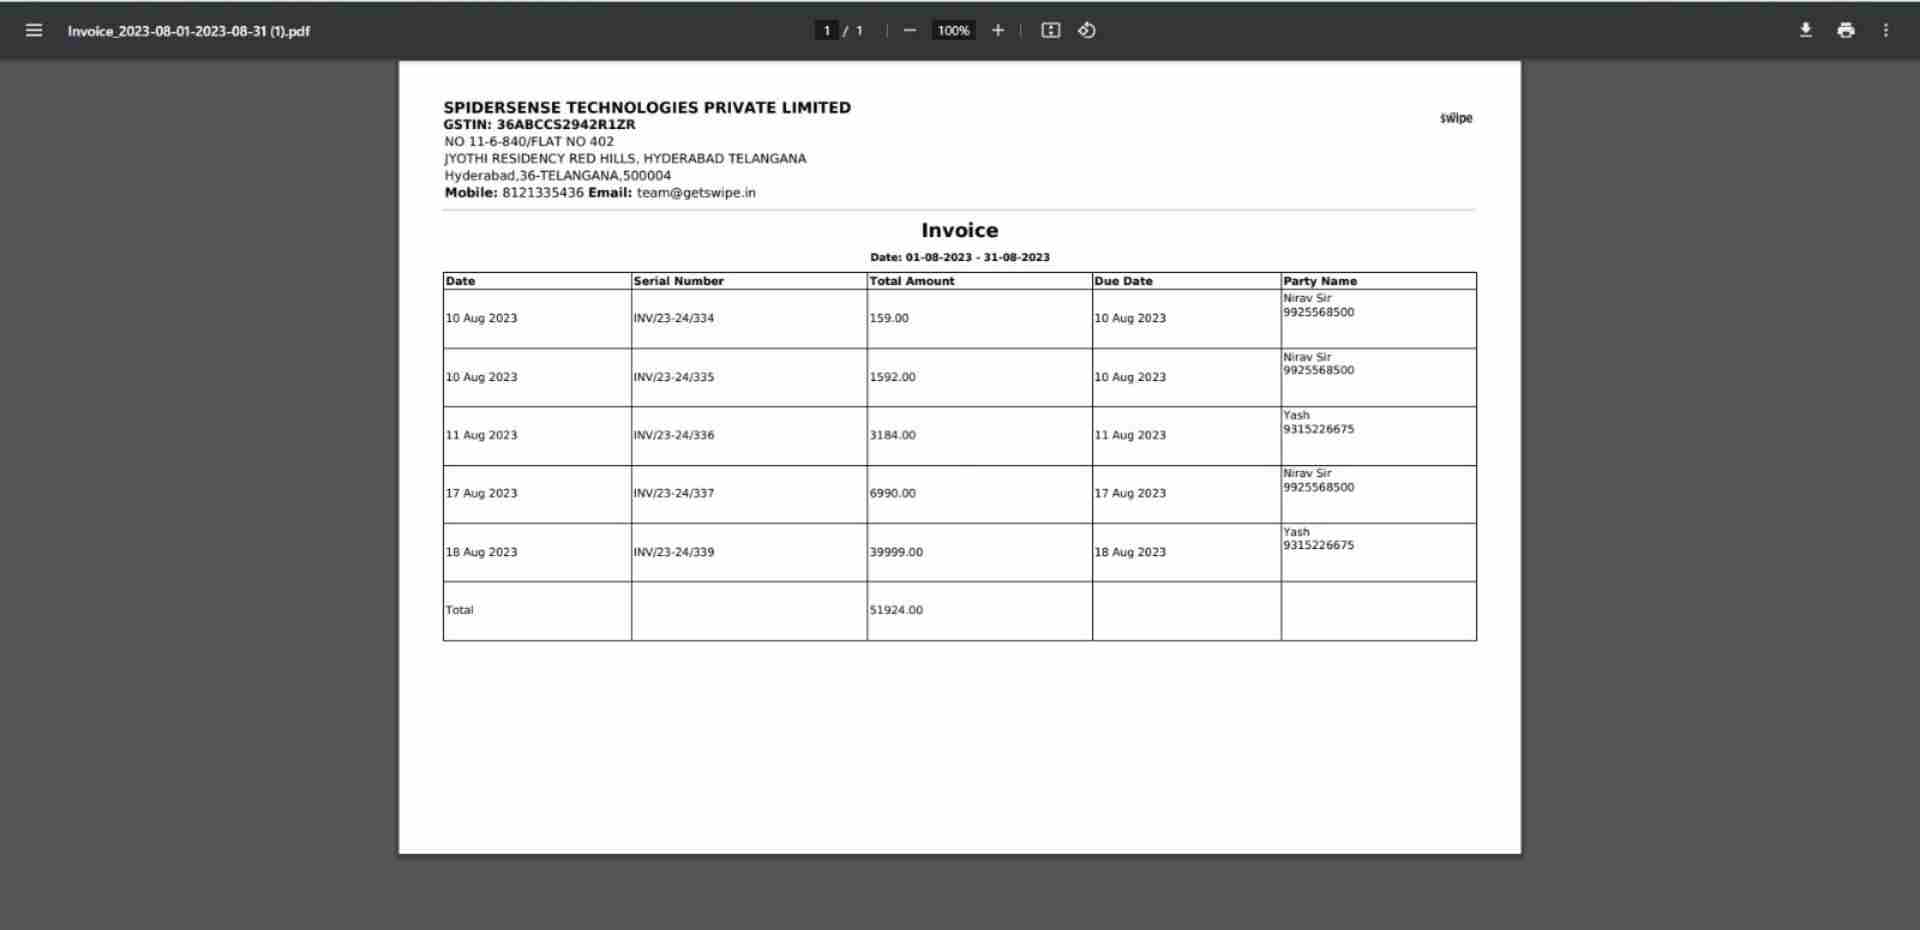Click the fit to page icon

(x=1050, y=30)
